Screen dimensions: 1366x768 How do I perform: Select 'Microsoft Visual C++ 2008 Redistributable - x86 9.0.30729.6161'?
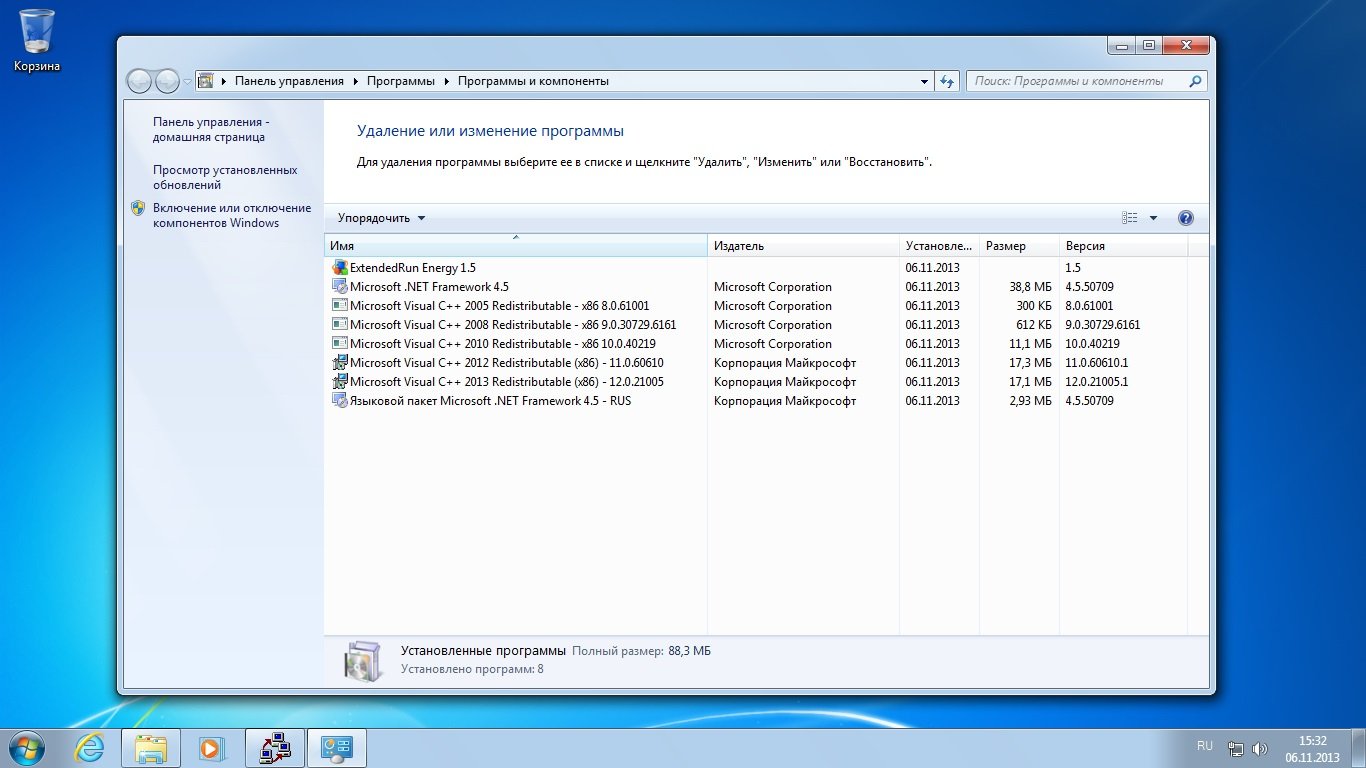point(513,325)
